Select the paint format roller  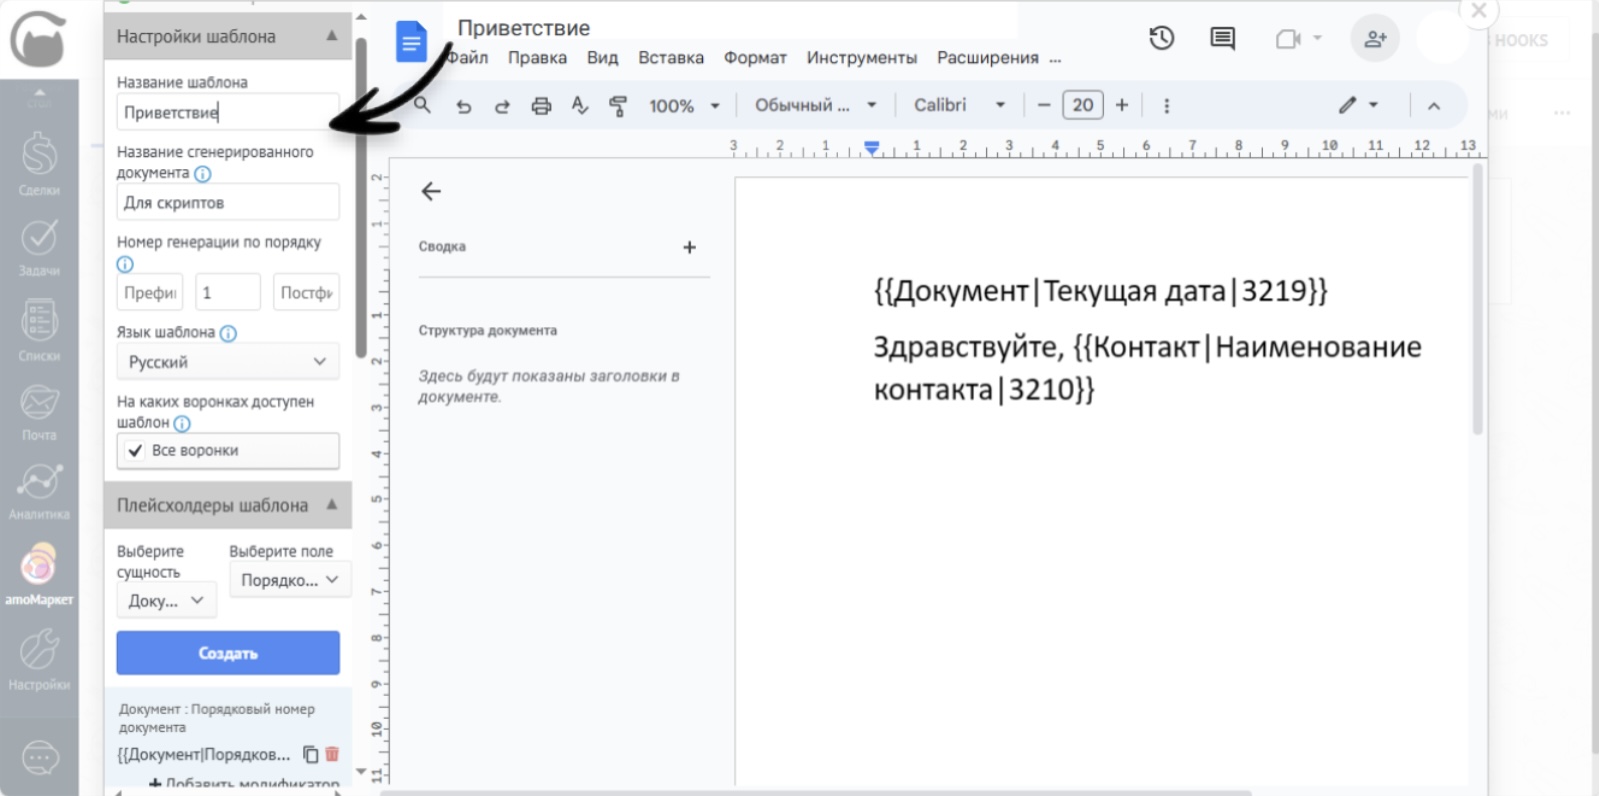click(618, 106)
